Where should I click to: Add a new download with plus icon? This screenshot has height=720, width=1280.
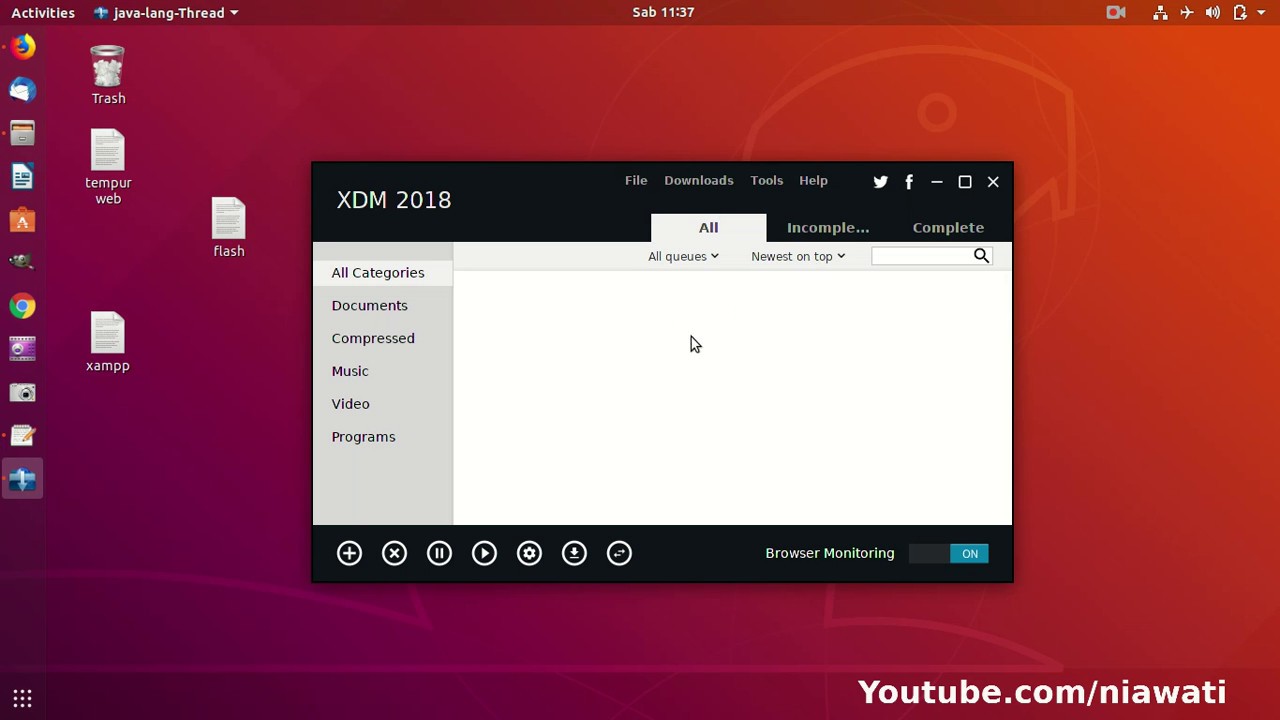[x=349, y=553]
